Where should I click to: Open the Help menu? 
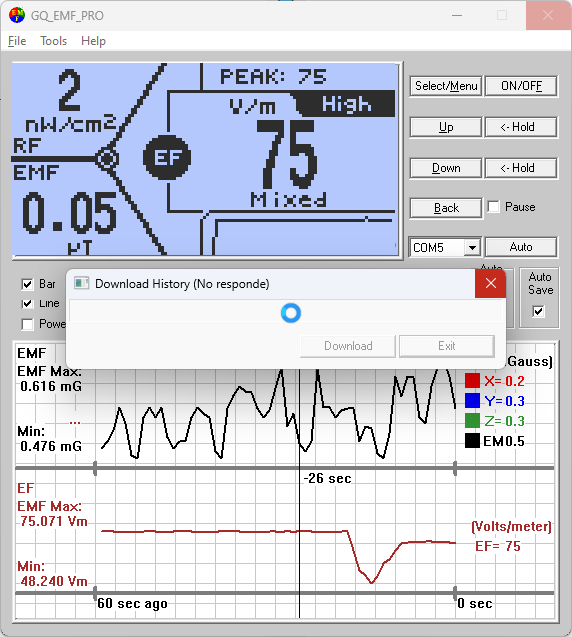click(93, 41)
